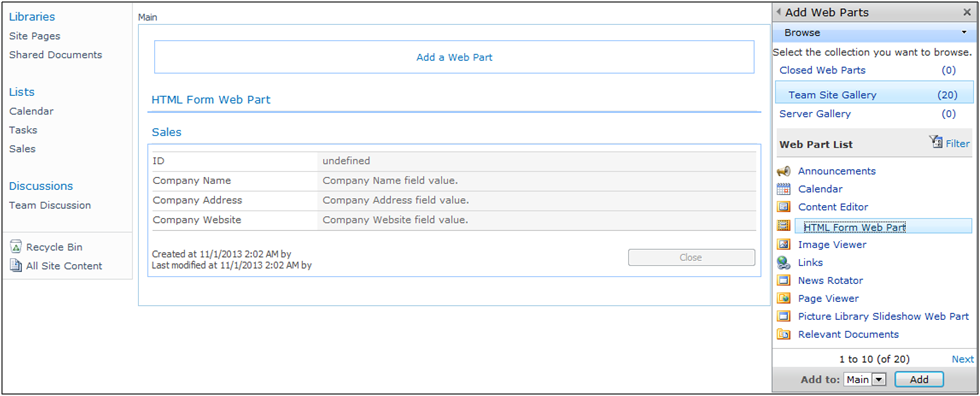Select the Closed Web Parts collection
This screenshot has height=396, width=980.
(822, 71)
